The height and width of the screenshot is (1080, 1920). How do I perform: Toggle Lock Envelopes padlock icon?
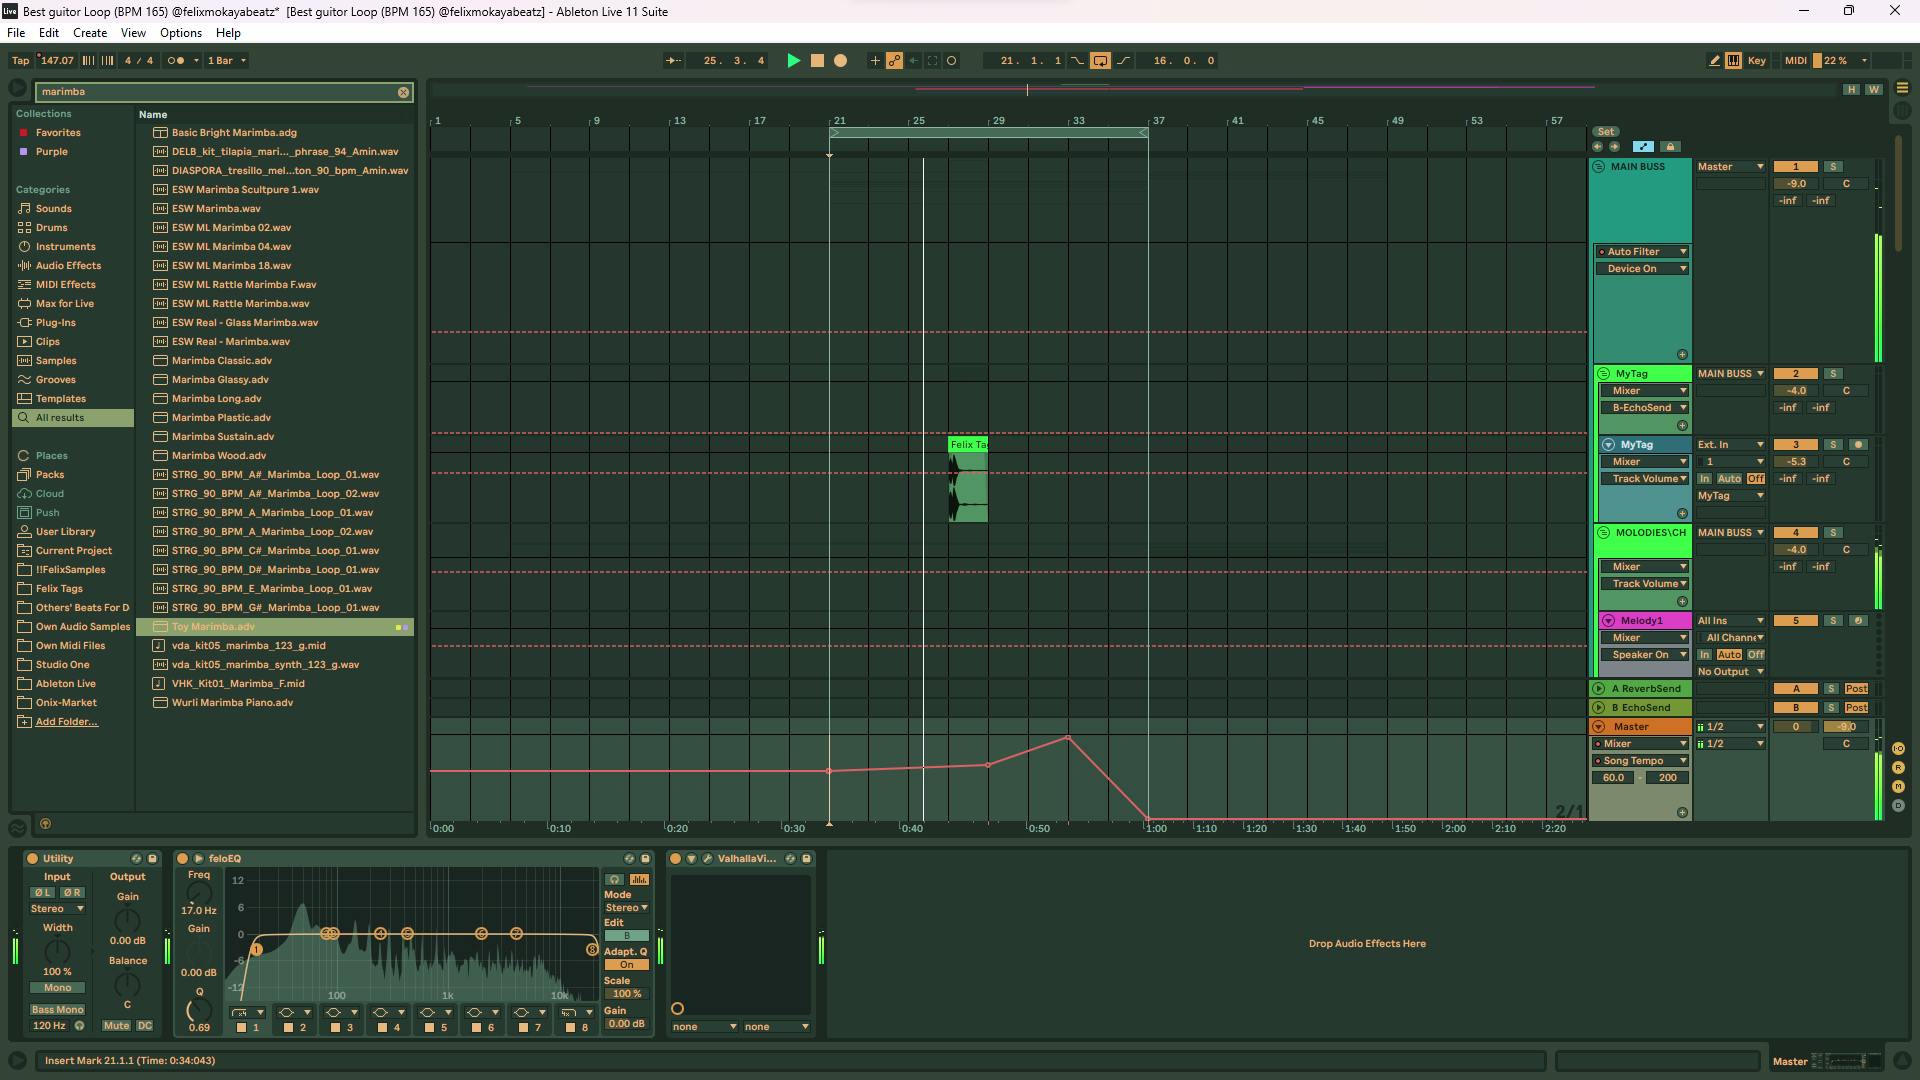[x=1670, y=147]
